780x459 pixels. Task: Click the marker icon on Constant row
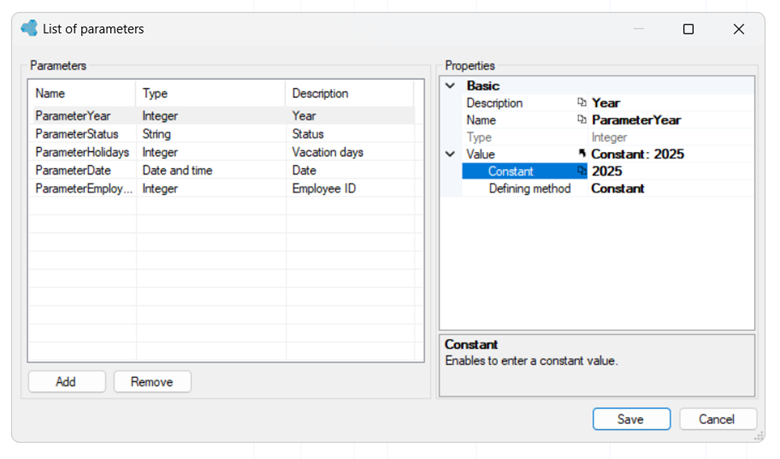click(582, 171)
